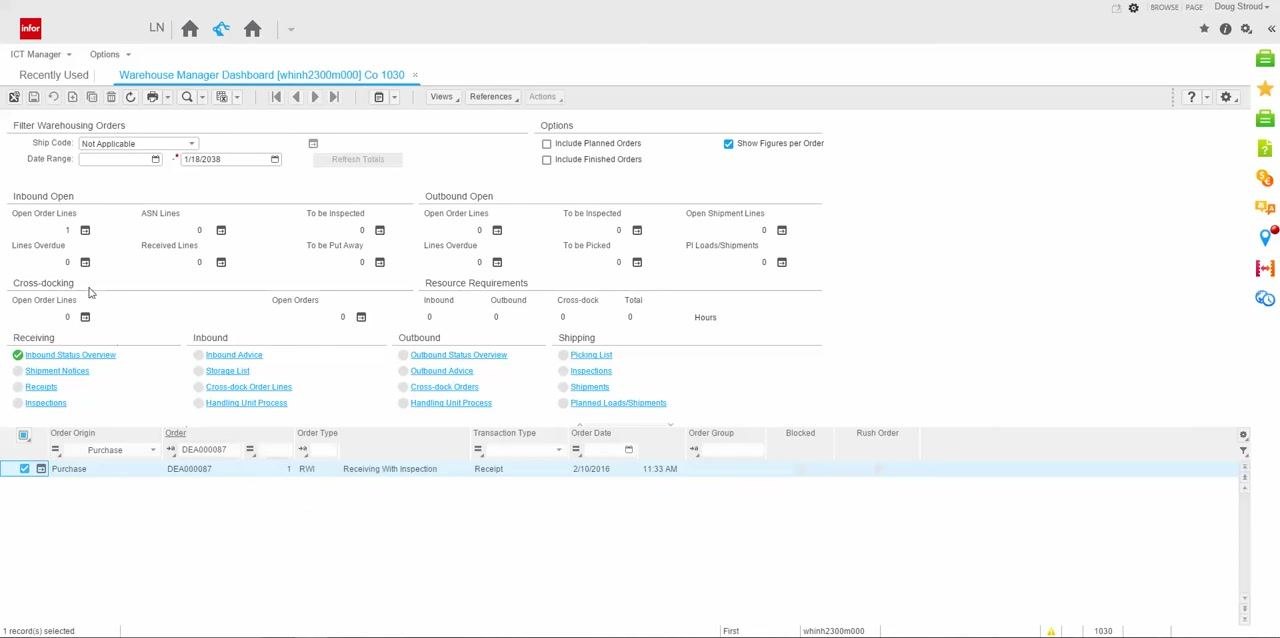Viewport: 1280px width, 638px height.
Task: Click the magnifier search toolbar icon
Action: [x=187, y=97]
